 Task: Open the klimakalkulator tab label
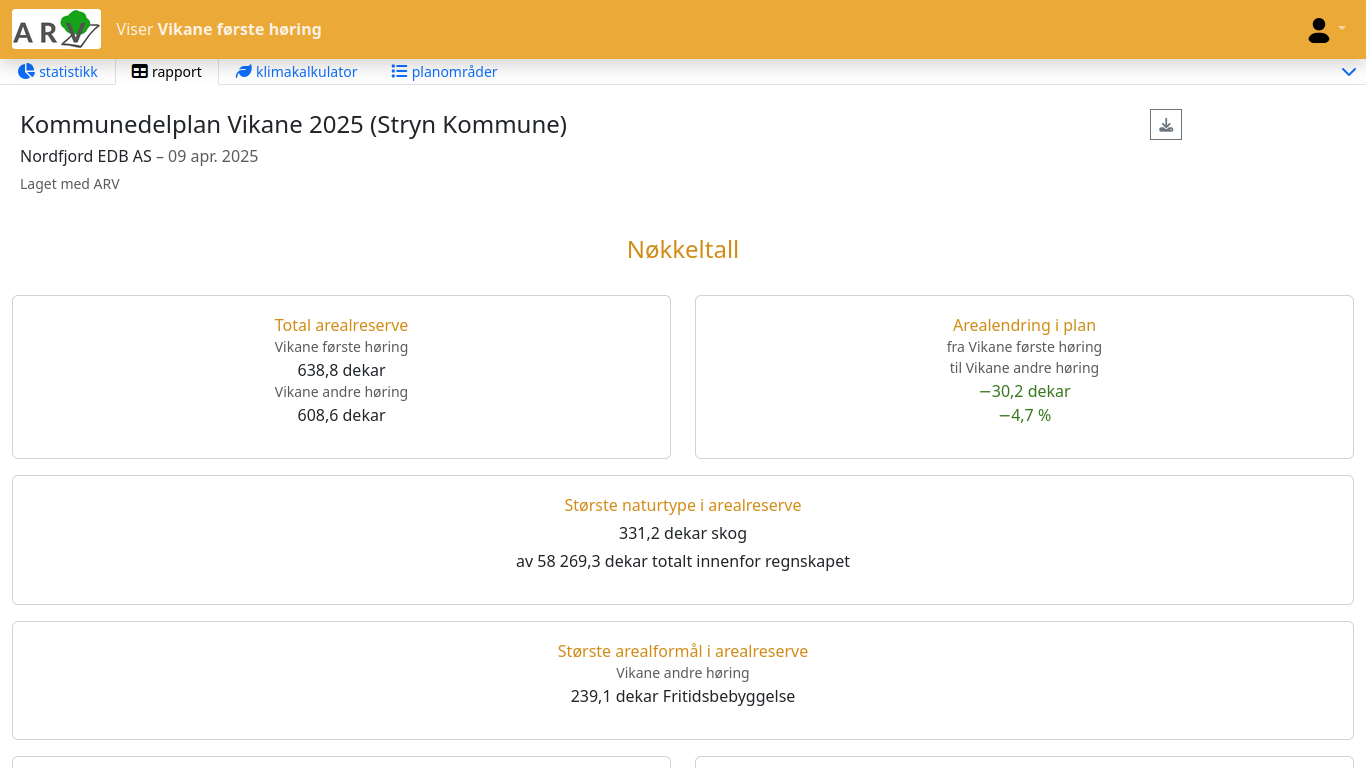click(306, 72)
